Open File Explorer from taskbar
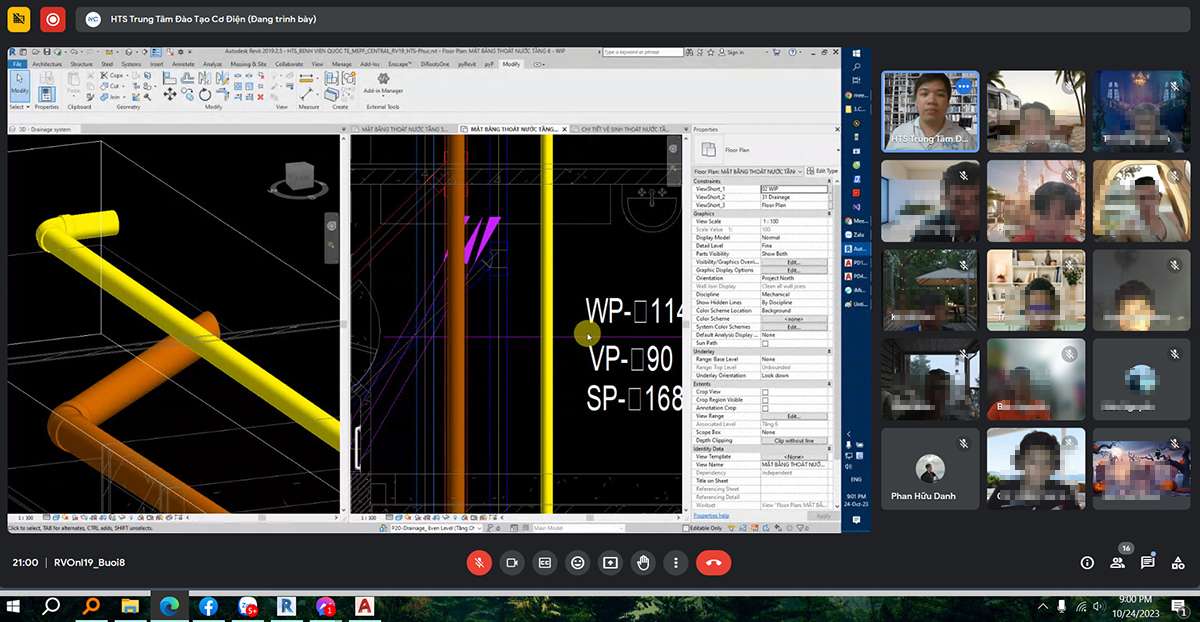 129,606
